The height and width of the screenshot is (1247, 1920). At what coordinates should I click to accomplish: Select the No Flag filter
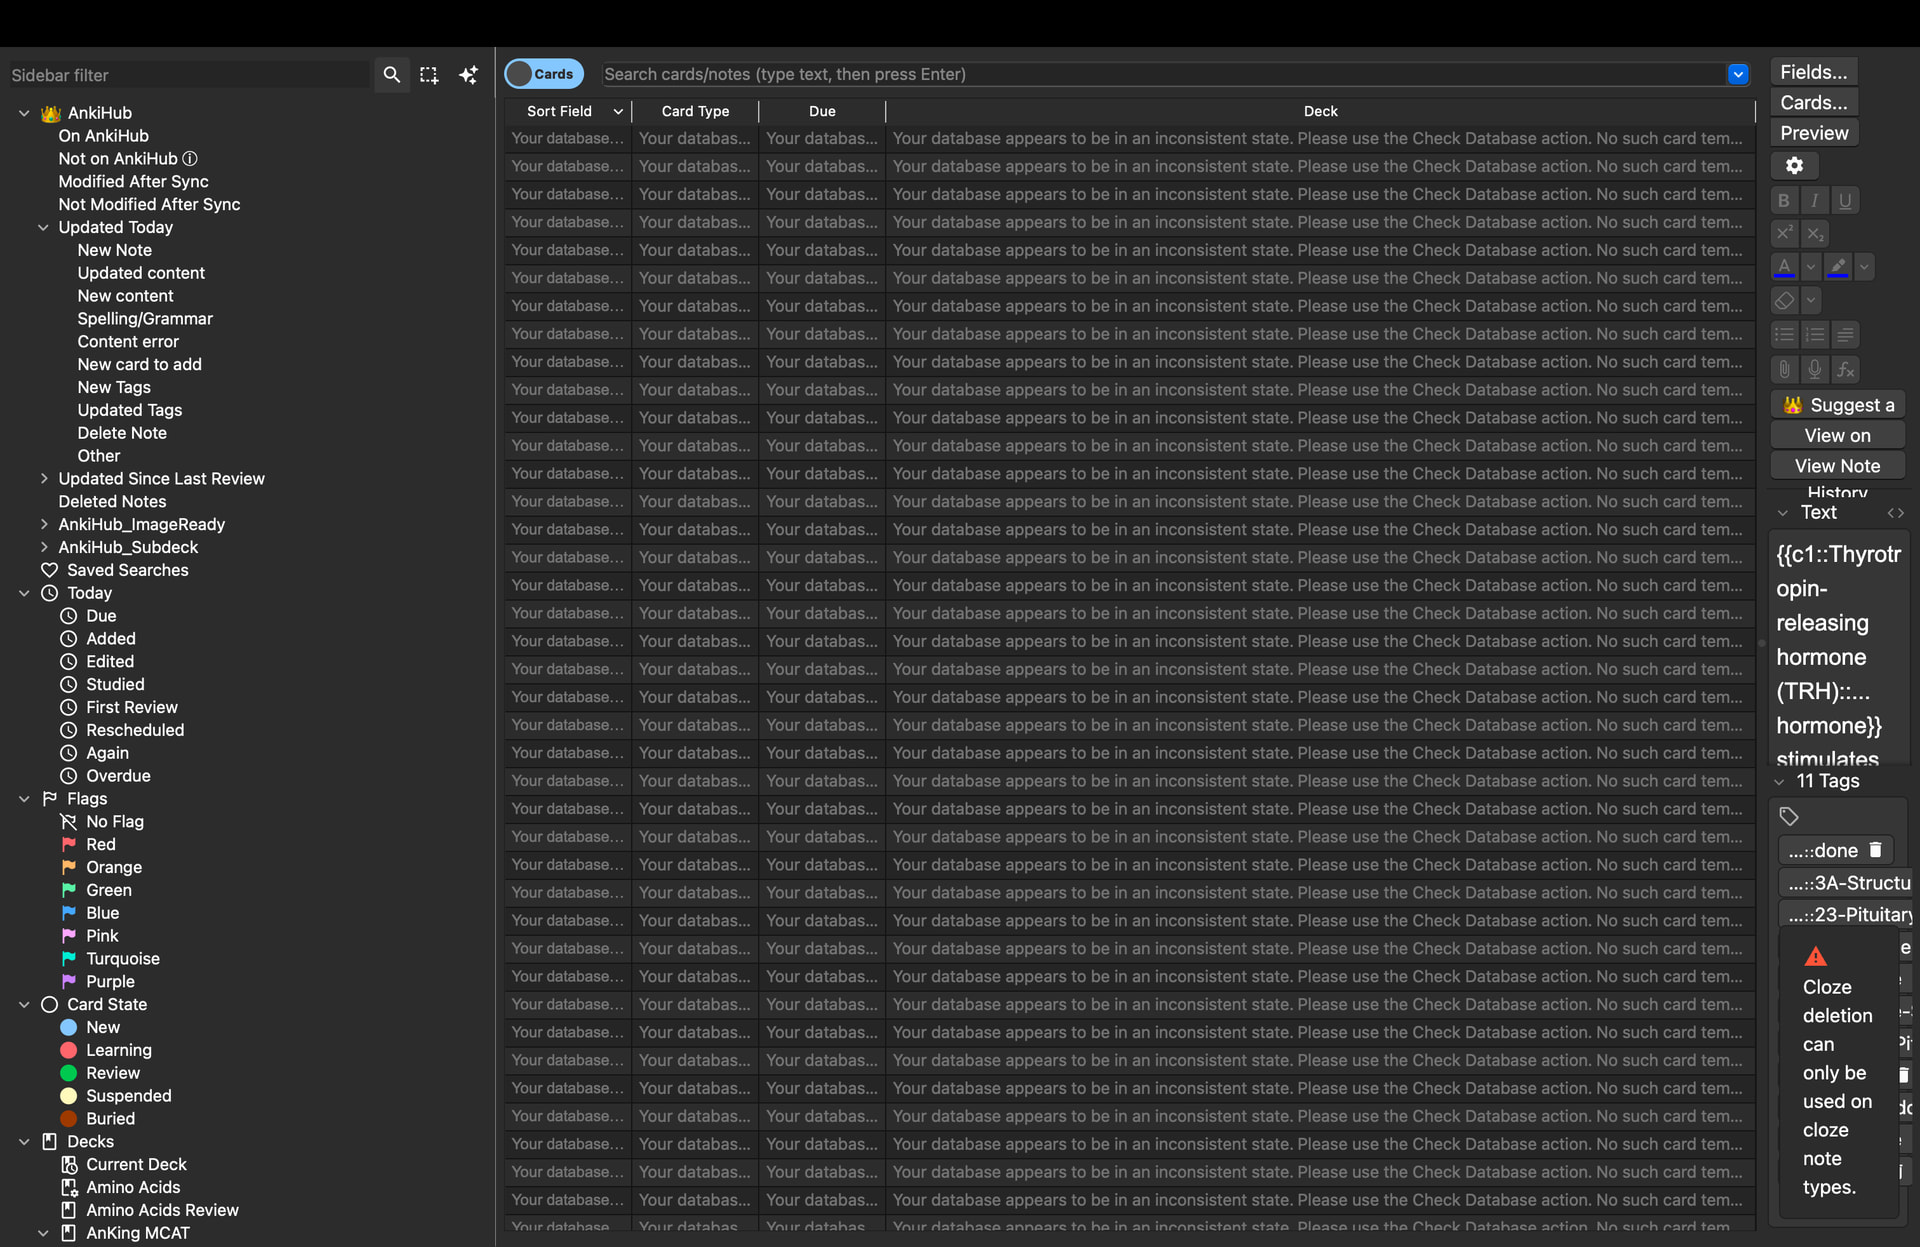pyautogui.click(x=114, y=821)
